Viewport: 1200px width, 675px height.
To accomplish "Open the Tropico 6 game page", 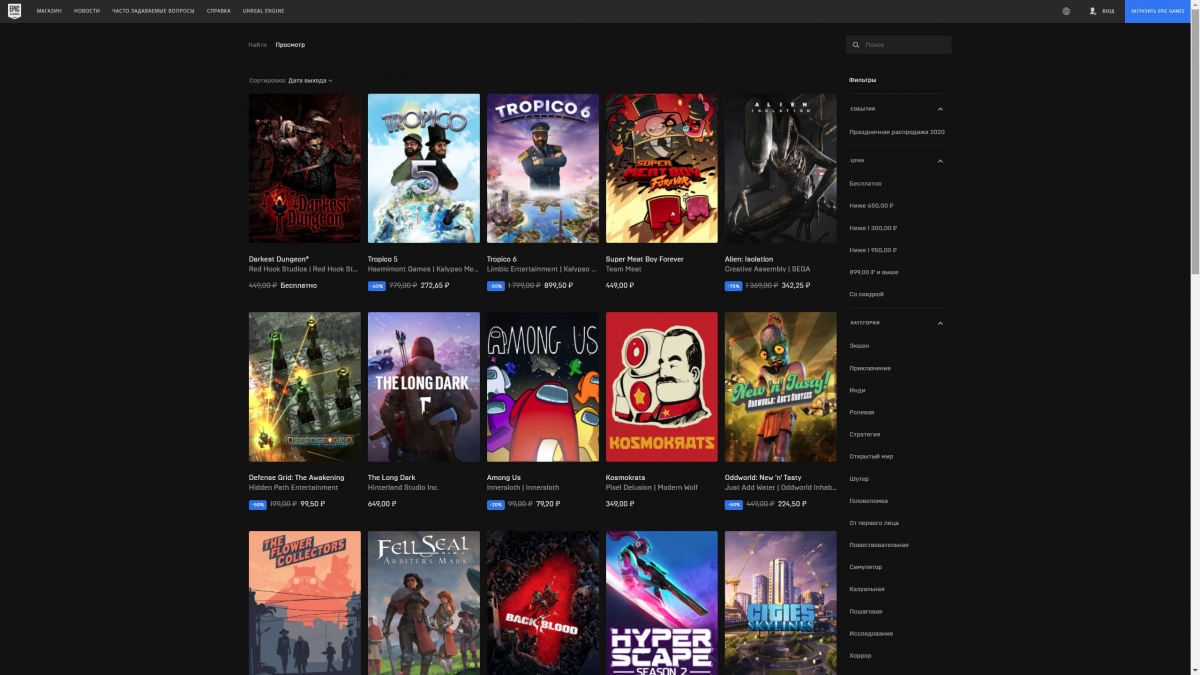I will click(x=542, y=168).
